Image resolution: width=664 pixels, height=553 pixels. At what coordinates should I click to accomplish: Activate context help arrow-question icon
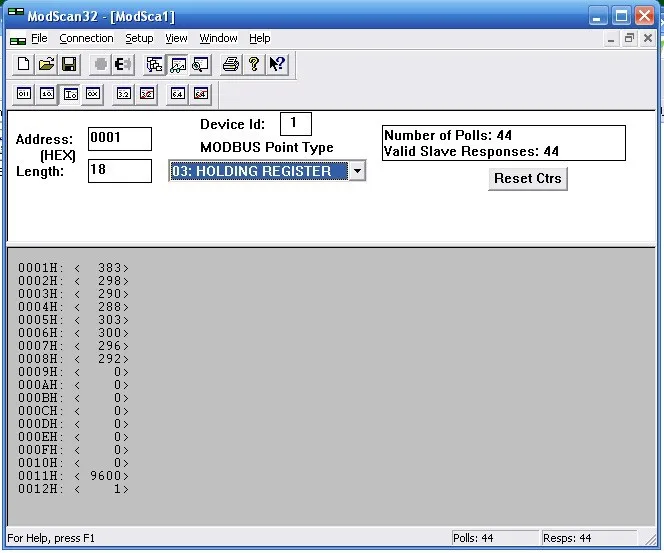pyautogui.click(x=277, y=64)
